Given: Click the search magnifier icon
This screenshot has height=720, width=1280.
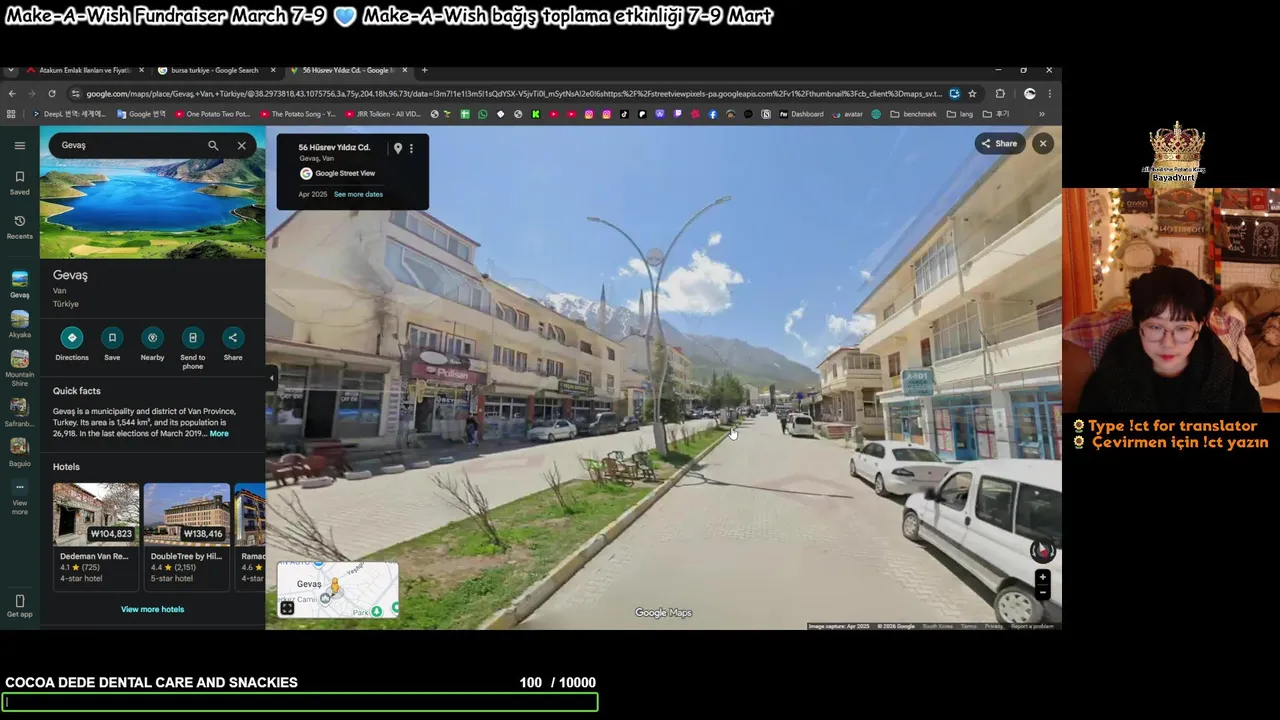Looking at the screenshot, I should 213,145.
